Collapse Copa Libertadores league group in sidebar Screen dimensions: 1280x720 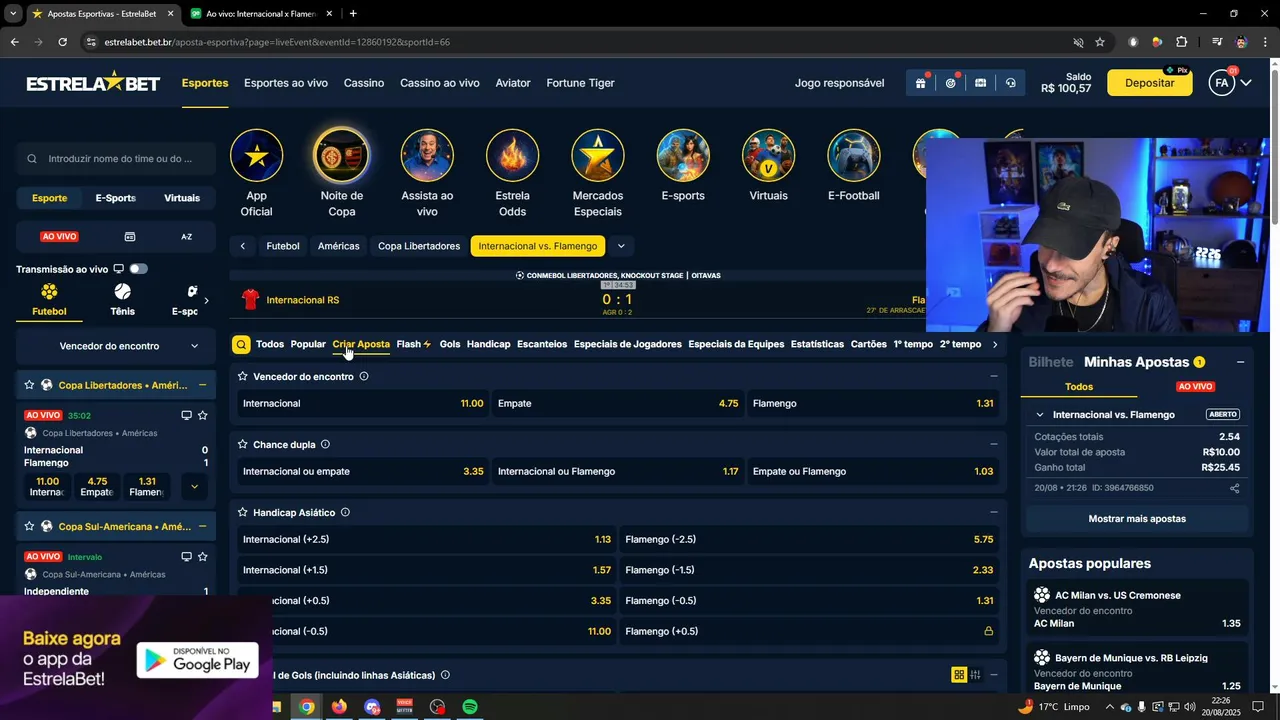point(202,385)
